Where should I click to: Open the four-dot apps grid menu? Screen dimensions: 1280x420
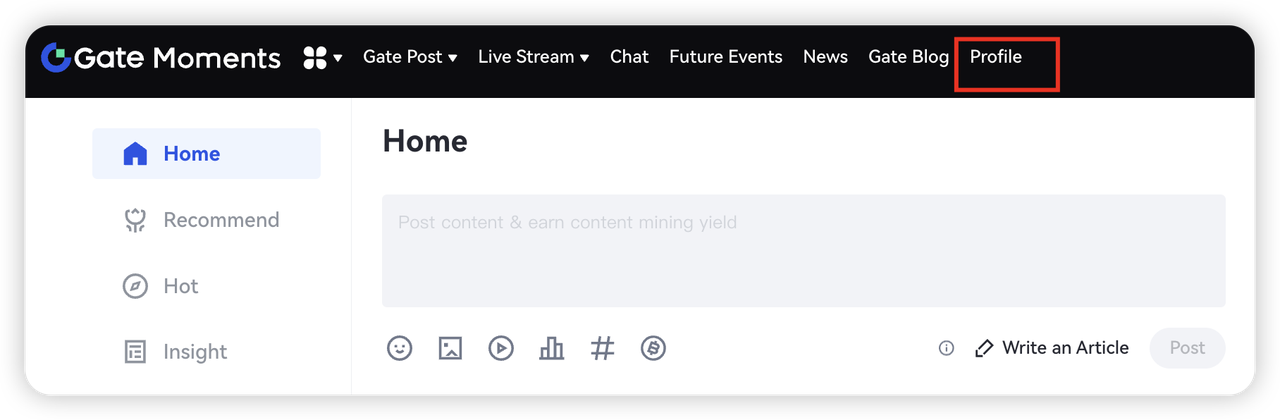tap(322, 58)
